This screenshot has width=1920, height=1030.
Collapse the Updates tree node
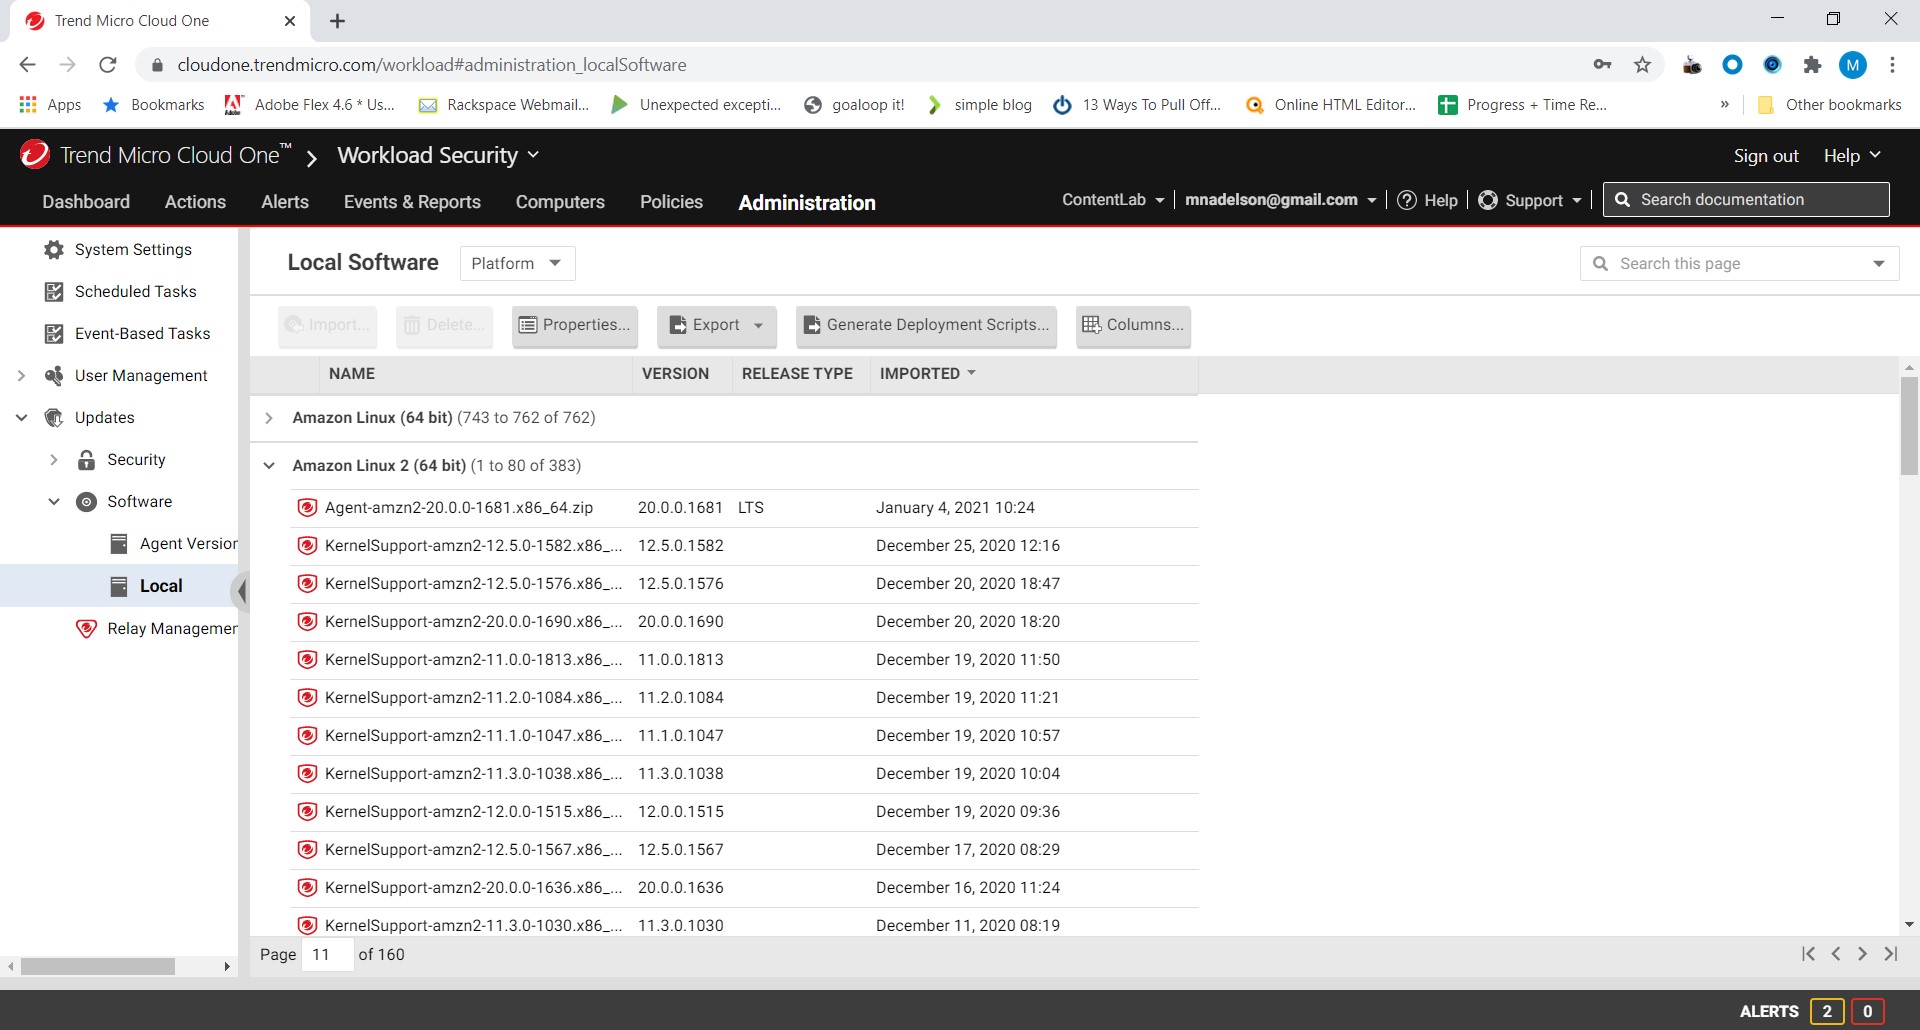[21, 418]
